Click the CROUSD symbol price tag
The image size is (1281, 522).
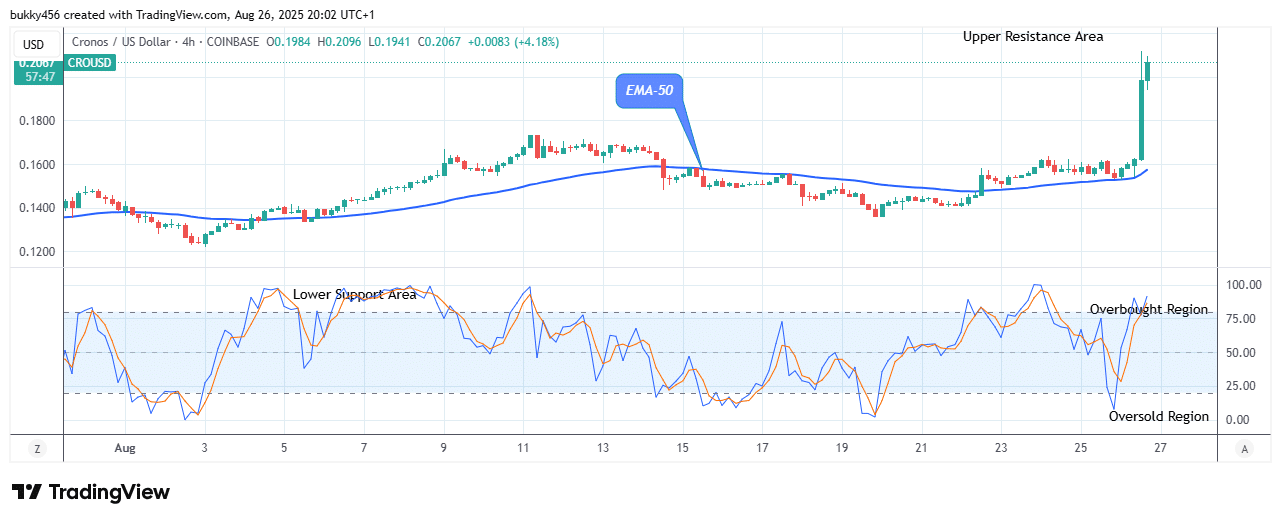click(90, 63)
